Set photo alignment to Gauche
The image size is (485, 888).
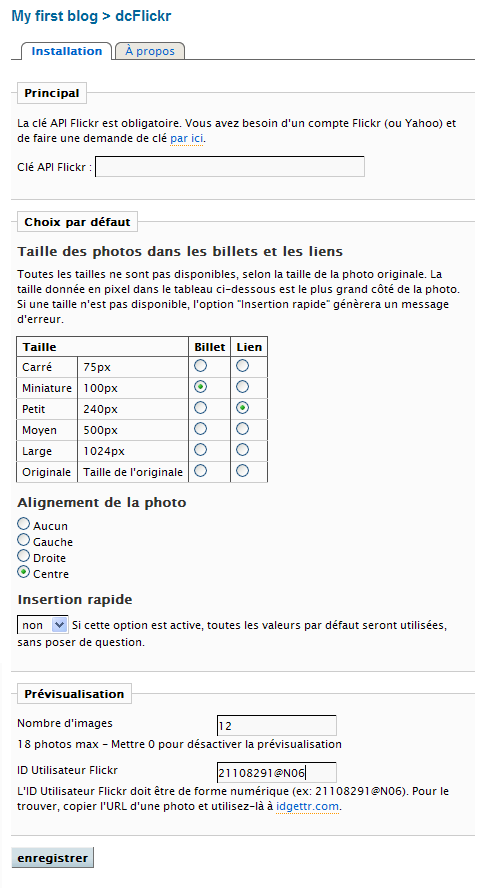(23, 540)
